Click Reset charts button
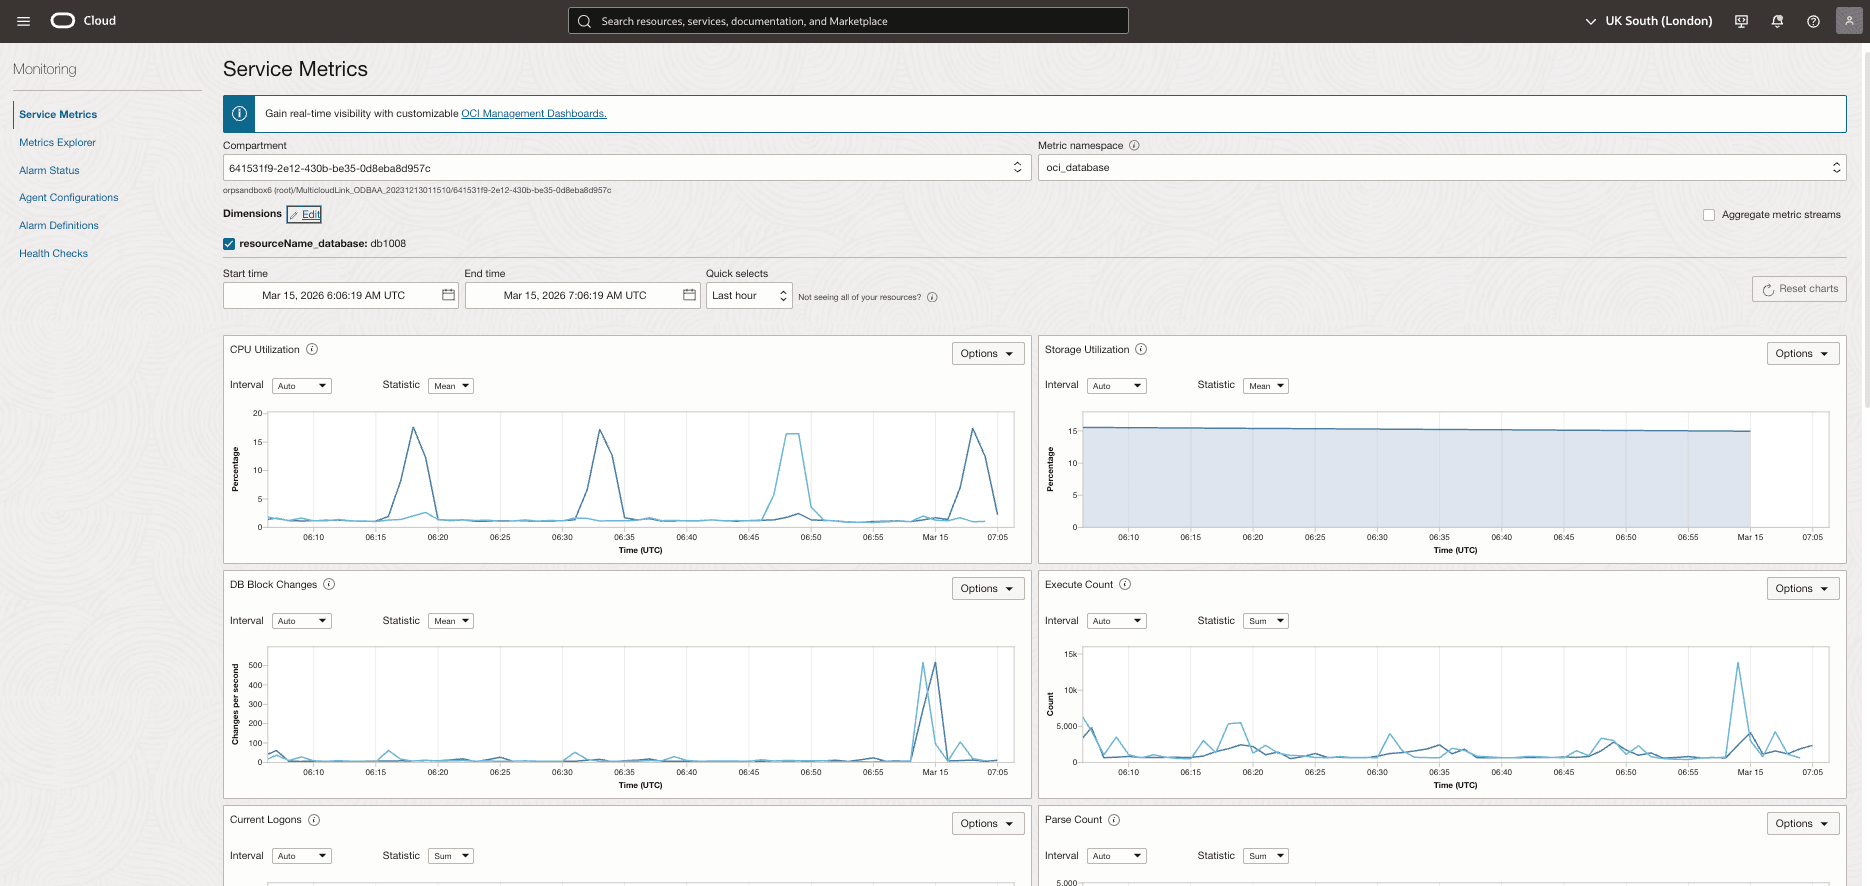The width and height of the screenshot is (1870, 886). click(x=1799, y=289)
